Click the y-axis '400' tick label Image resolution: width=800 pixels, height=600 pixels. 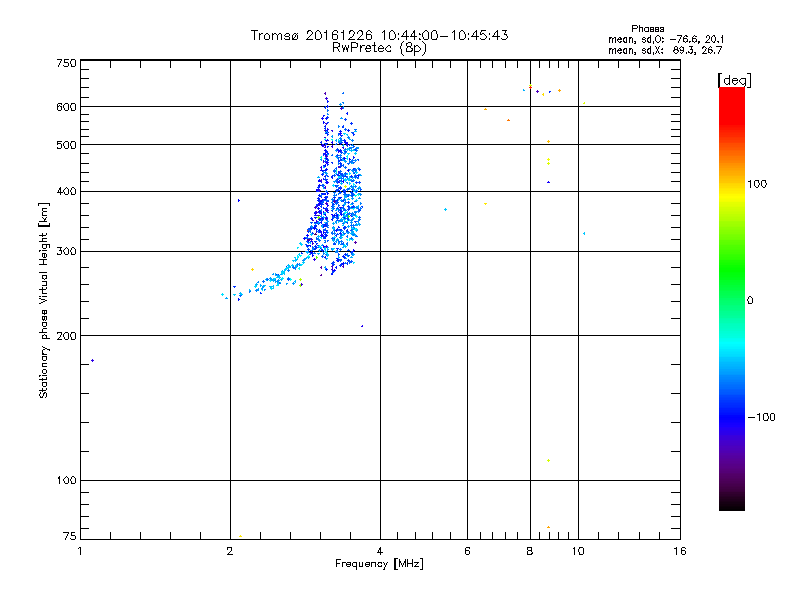(x=66, y=191)
